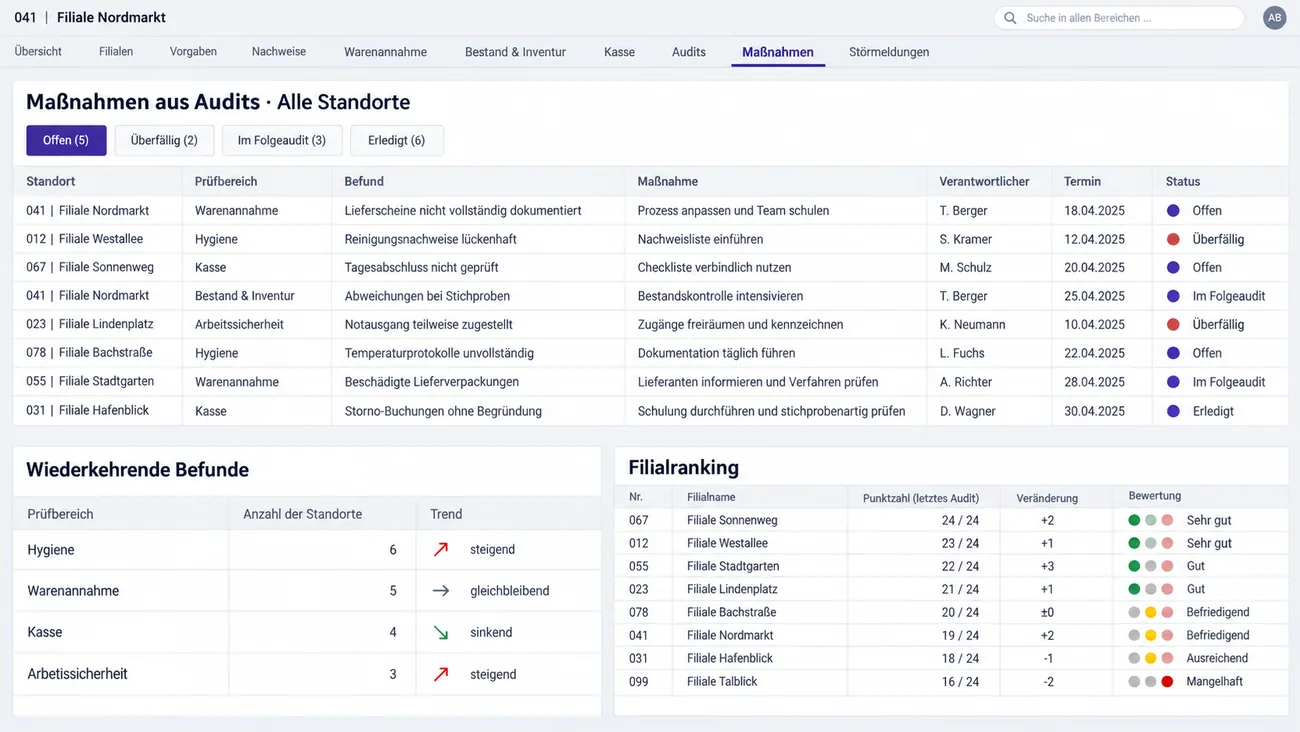Show Erledigt (6) measures
This screenshot has width=1300, height=732.
pyautogui.click(x=396, y=140)
